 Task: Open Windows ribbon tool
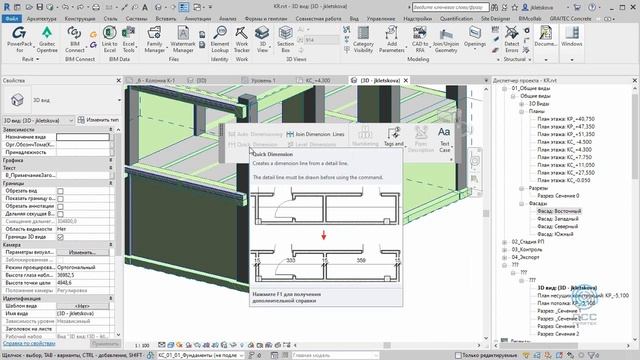[x=571, y=37]
